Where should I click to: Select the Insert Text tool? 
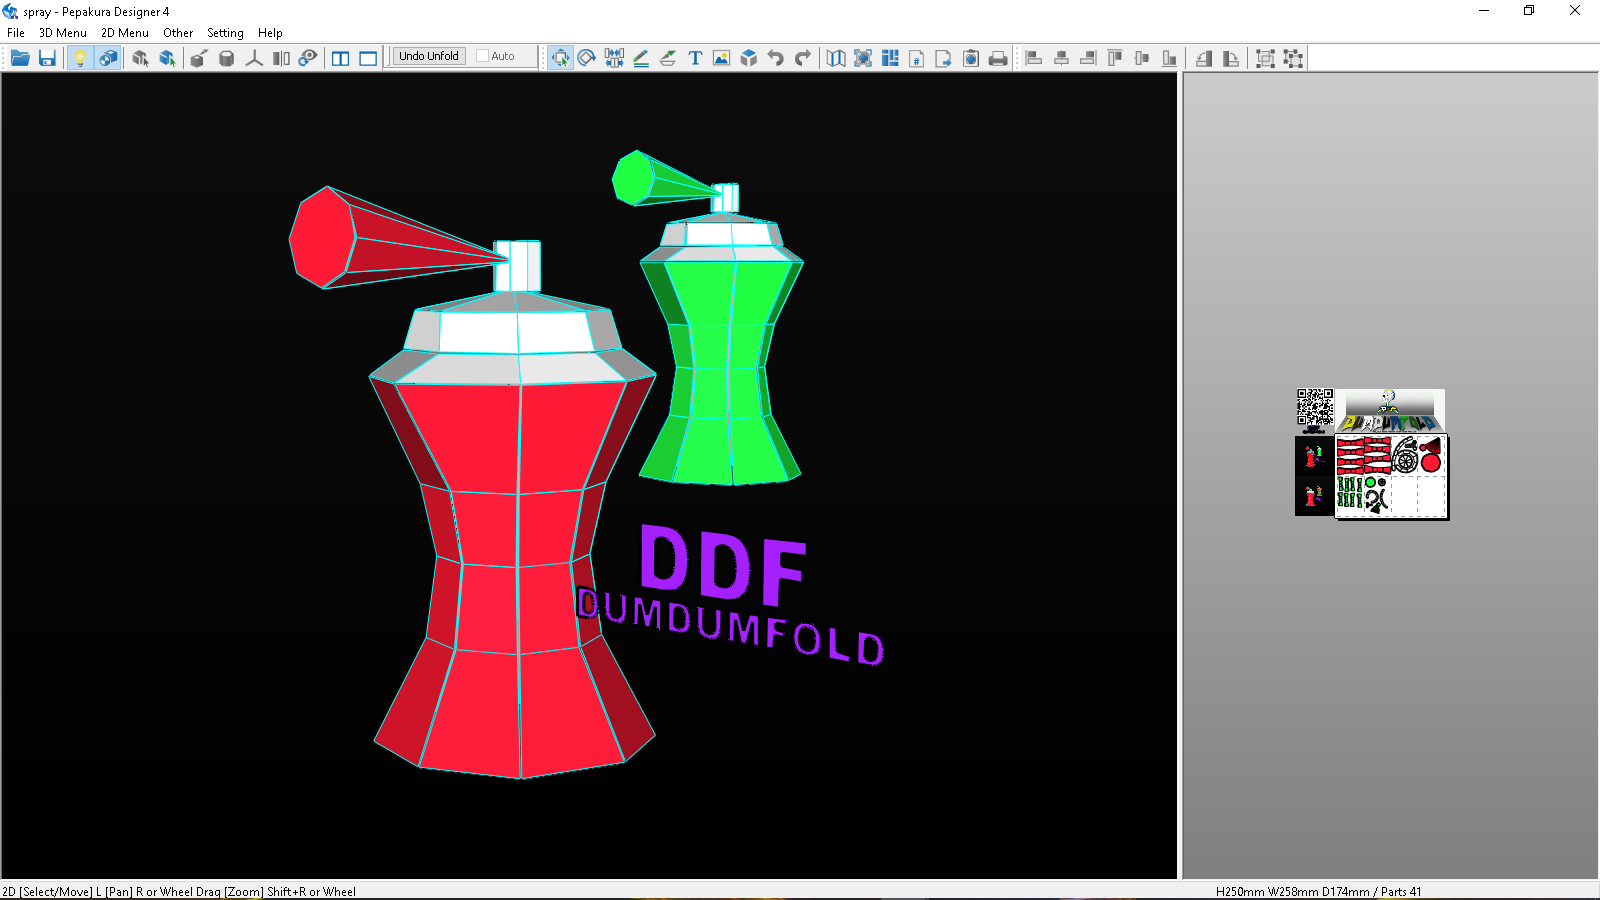pyautogui.click(x=694, y=57)
